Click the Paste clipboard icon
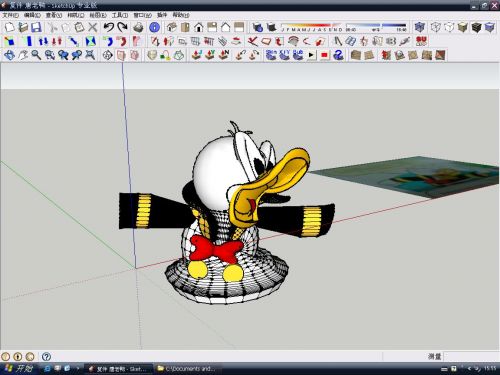The image size is (500, 375). pyautogui.click(x=79, y=27)
